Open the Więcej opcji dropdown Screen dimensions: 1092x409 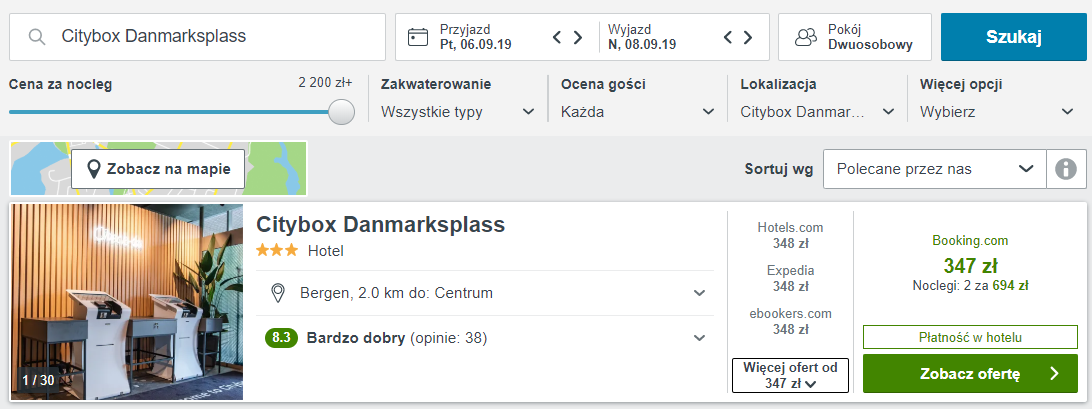pos(997,111)
